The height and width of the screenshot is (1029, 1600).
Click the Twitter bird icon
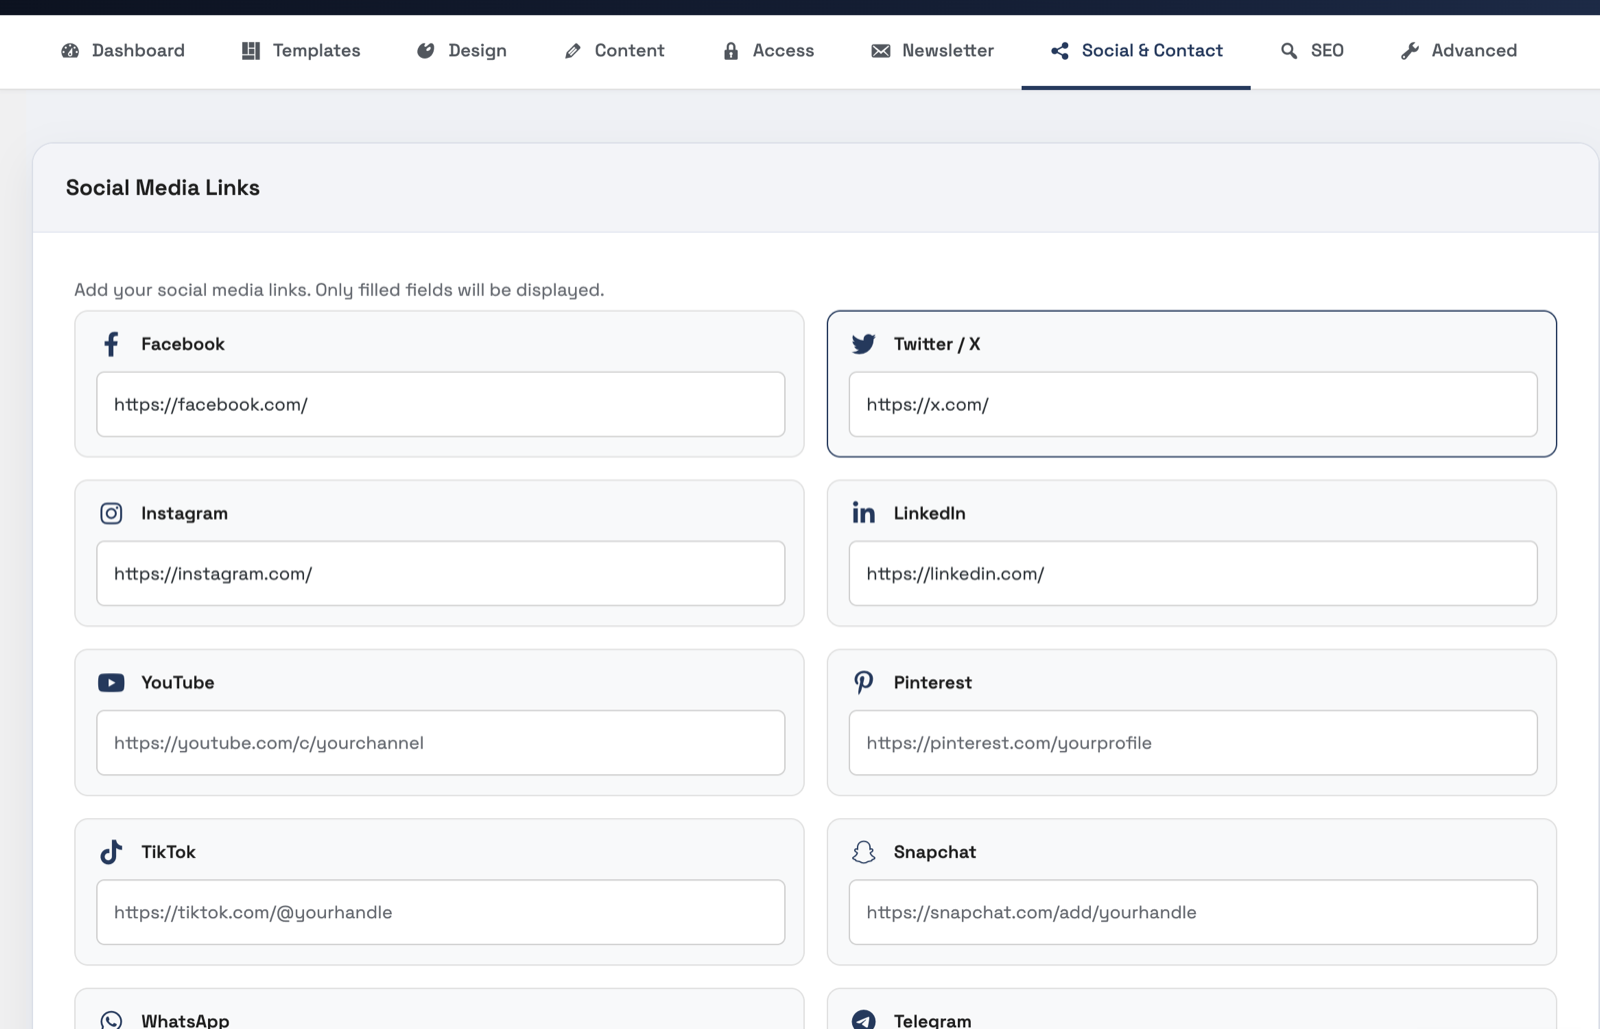tap(863, 344)
